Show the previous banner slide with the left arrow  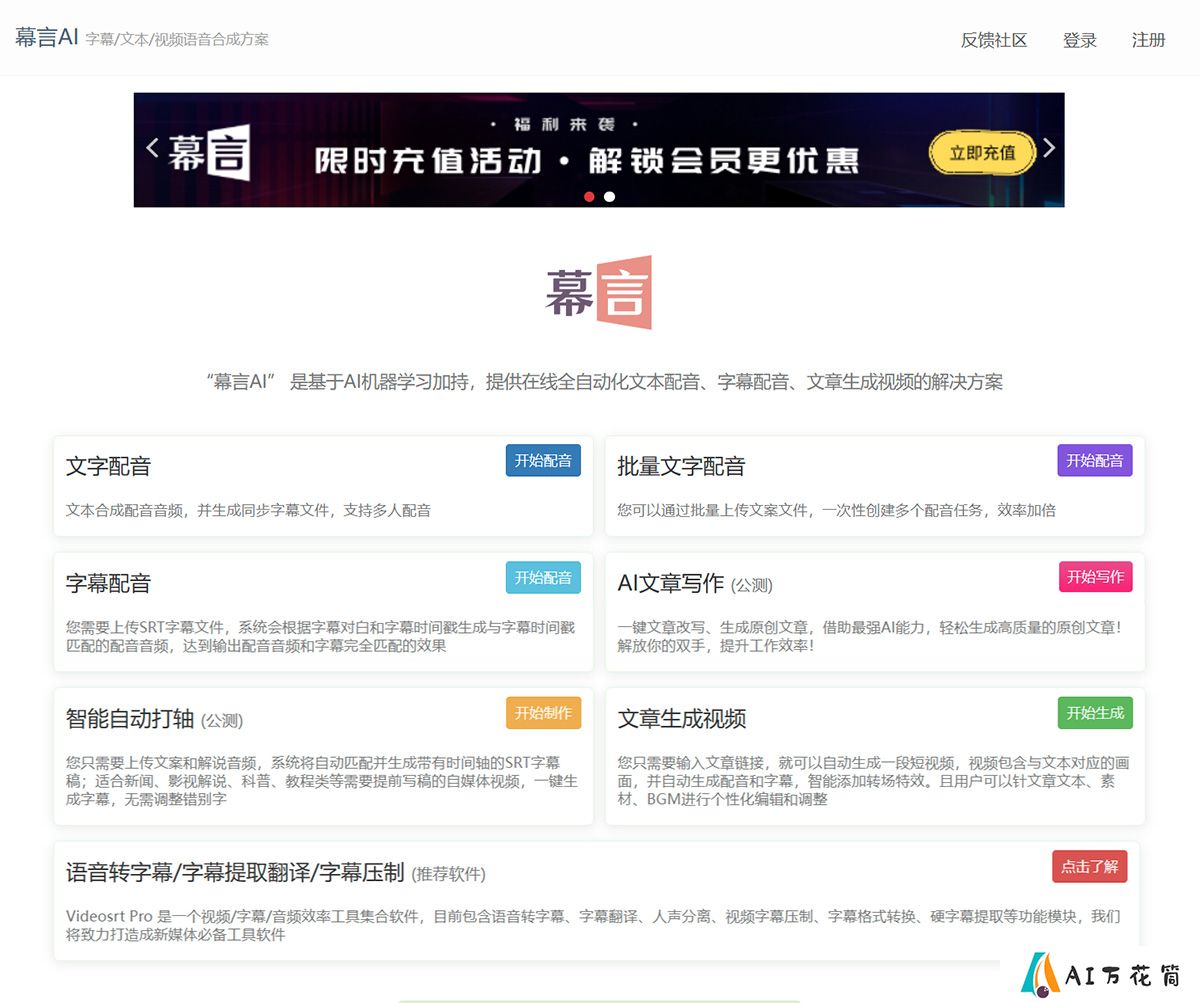point(152,148)
